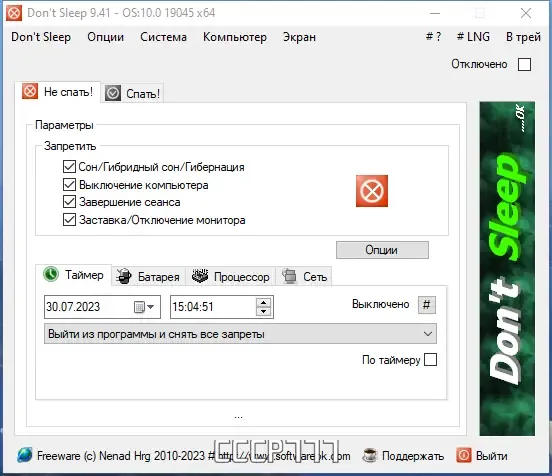Image resolution: width=552 pixels, height=476 pixels.
Task: Click the red power icon beside Выйти
Action: click(464, 455)
